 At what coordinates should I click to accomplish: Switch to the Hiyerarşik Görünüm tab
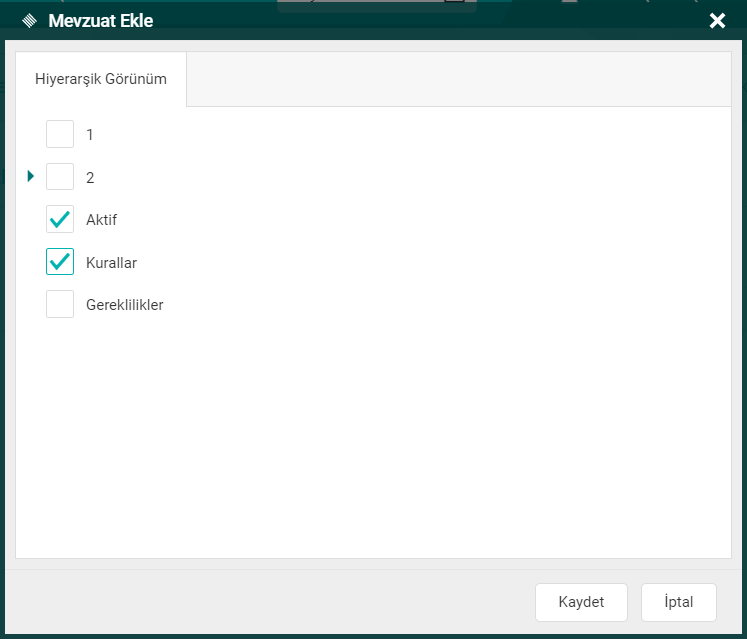point(100,79)
